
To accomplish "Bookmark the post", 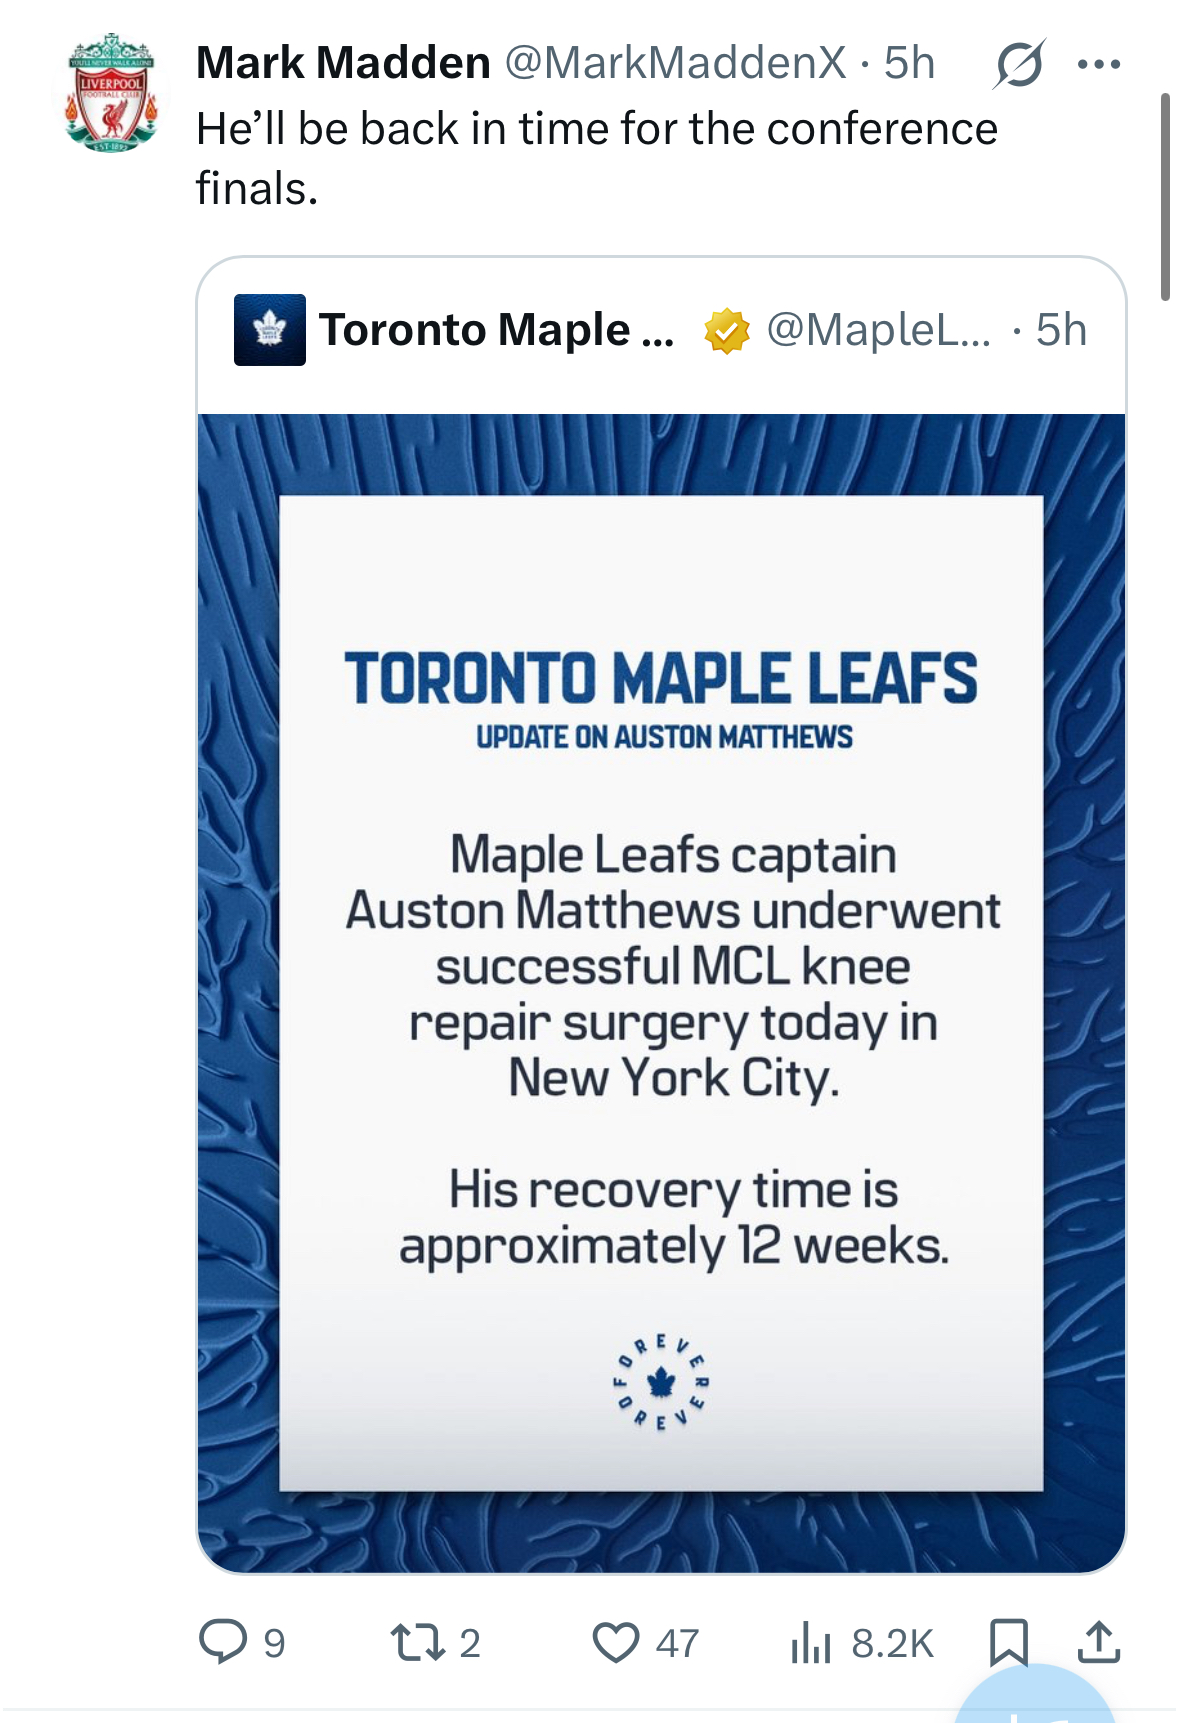I will tap(1008, 1642).
